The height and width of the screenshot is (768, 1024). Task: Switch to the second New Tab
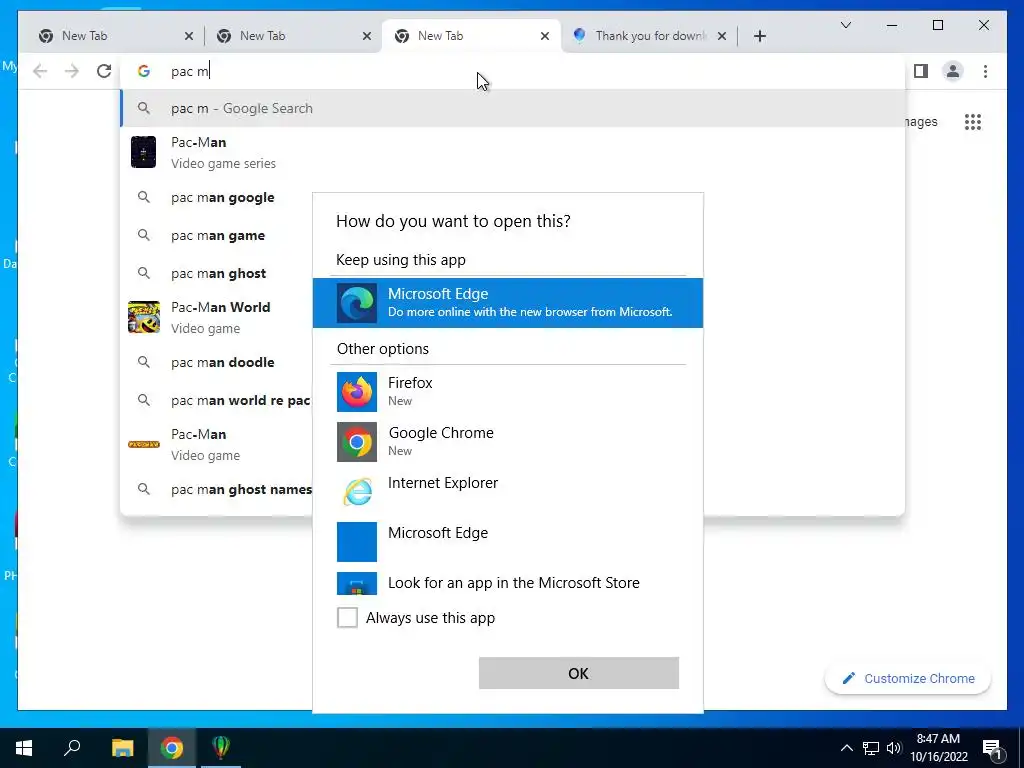coord(291,36)
